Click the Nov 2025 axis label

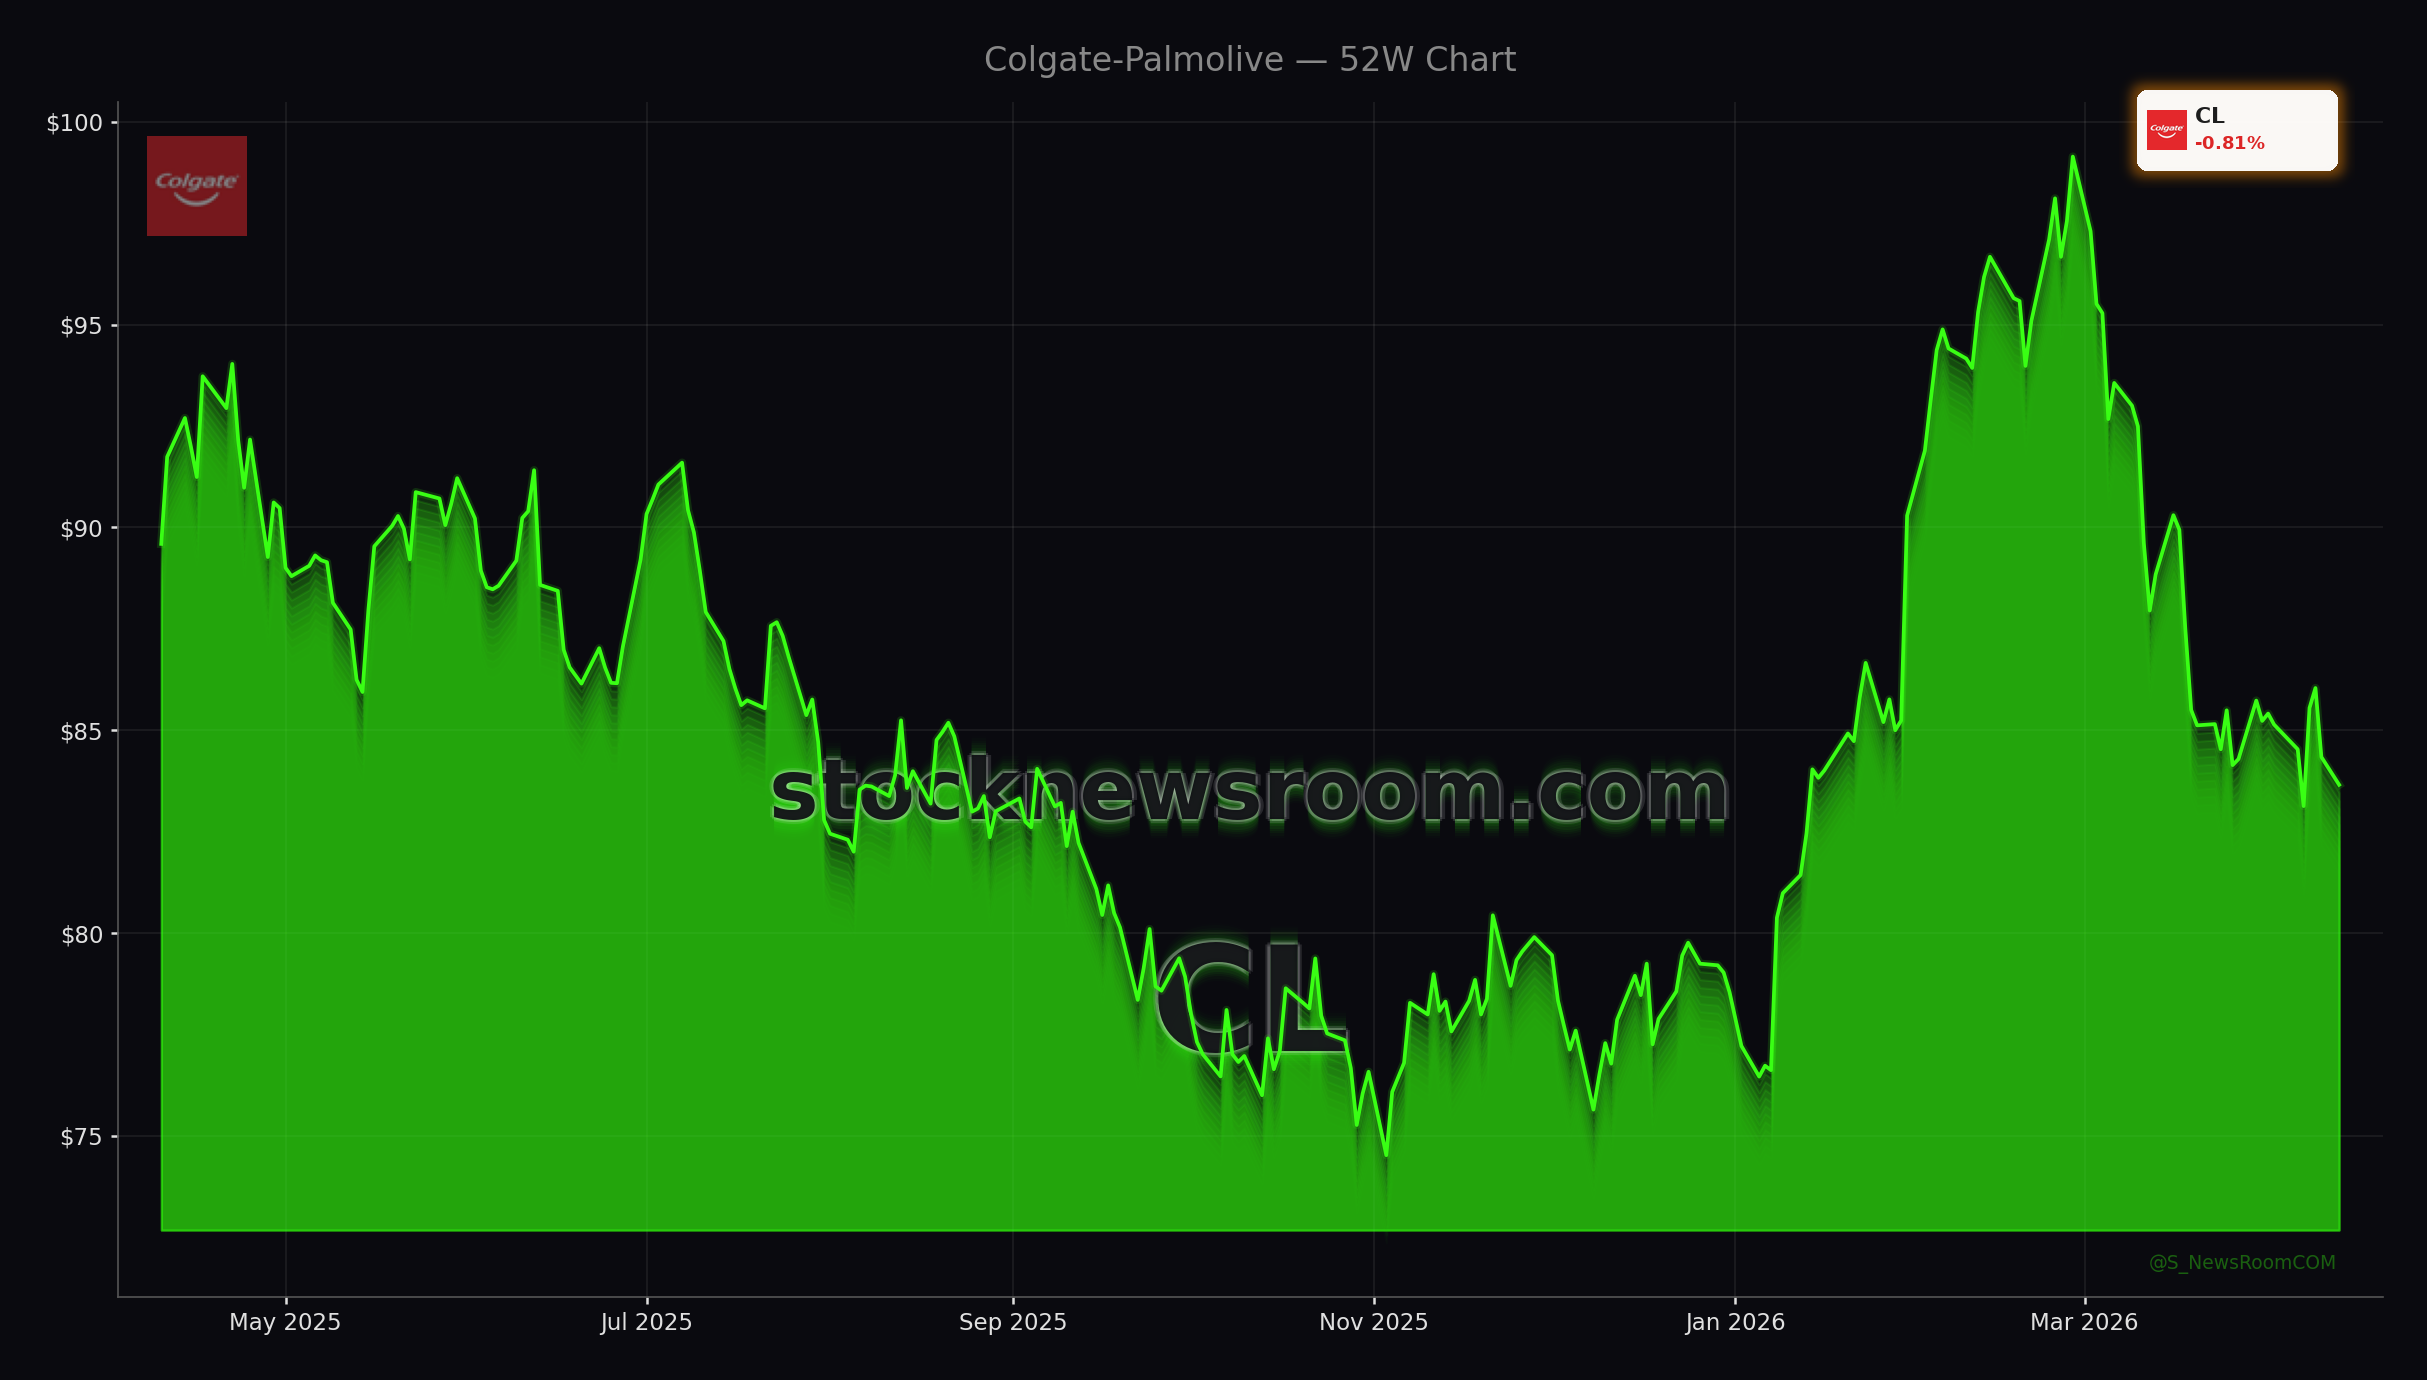pos(1373,1322)
